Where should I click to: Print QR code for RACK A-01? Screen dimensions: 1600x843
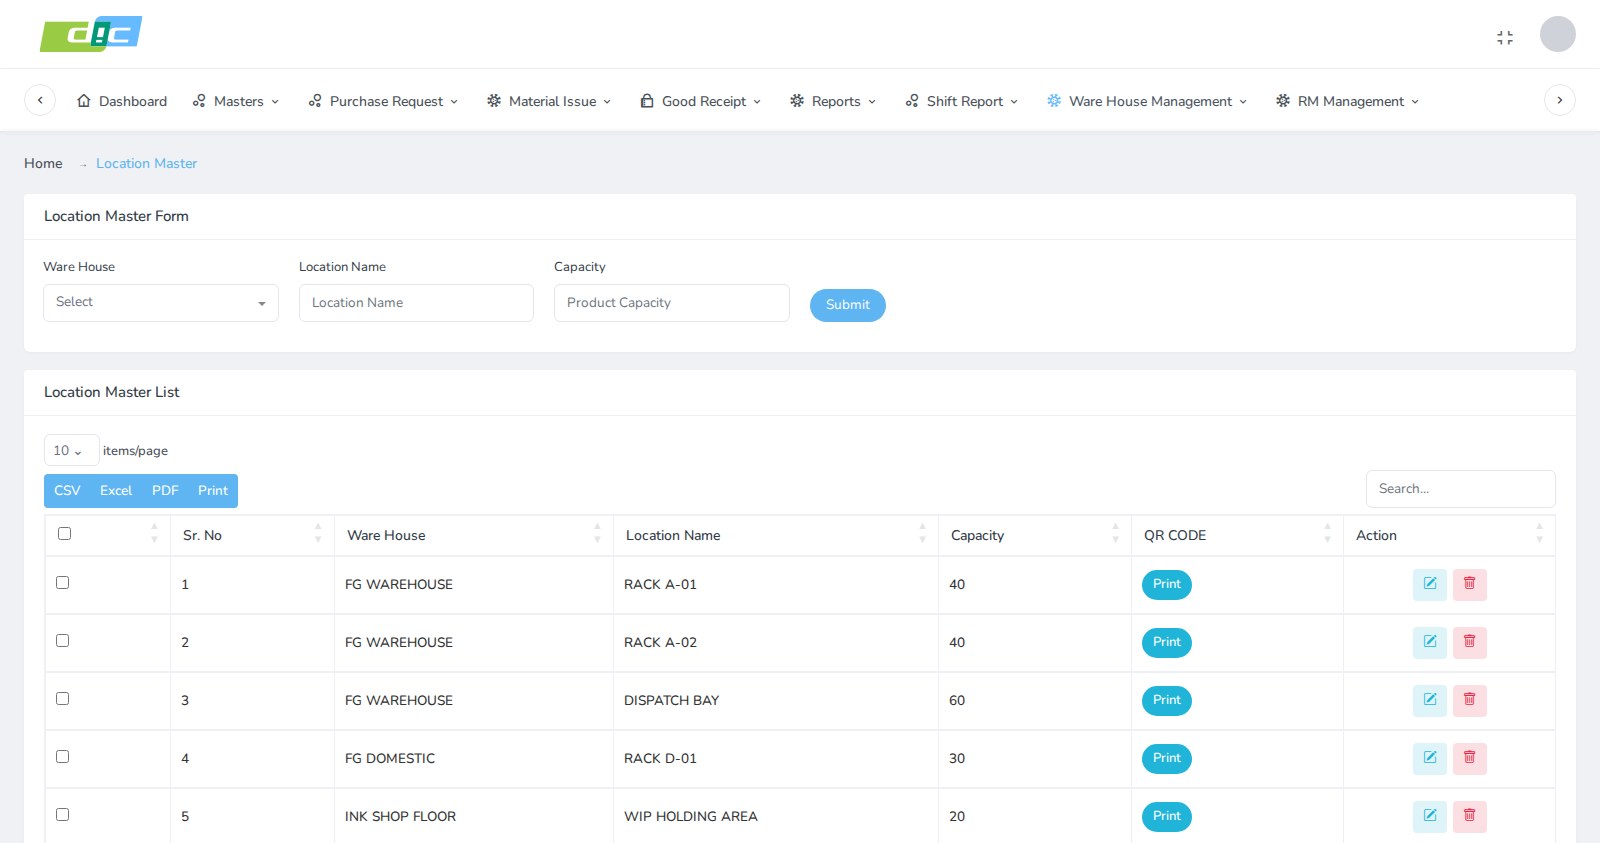(1167, 584)
